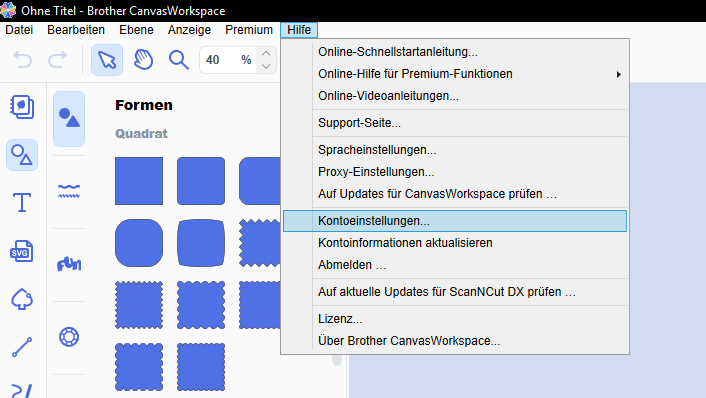Insert the sharp-cornered square shape

pos(139,181)
